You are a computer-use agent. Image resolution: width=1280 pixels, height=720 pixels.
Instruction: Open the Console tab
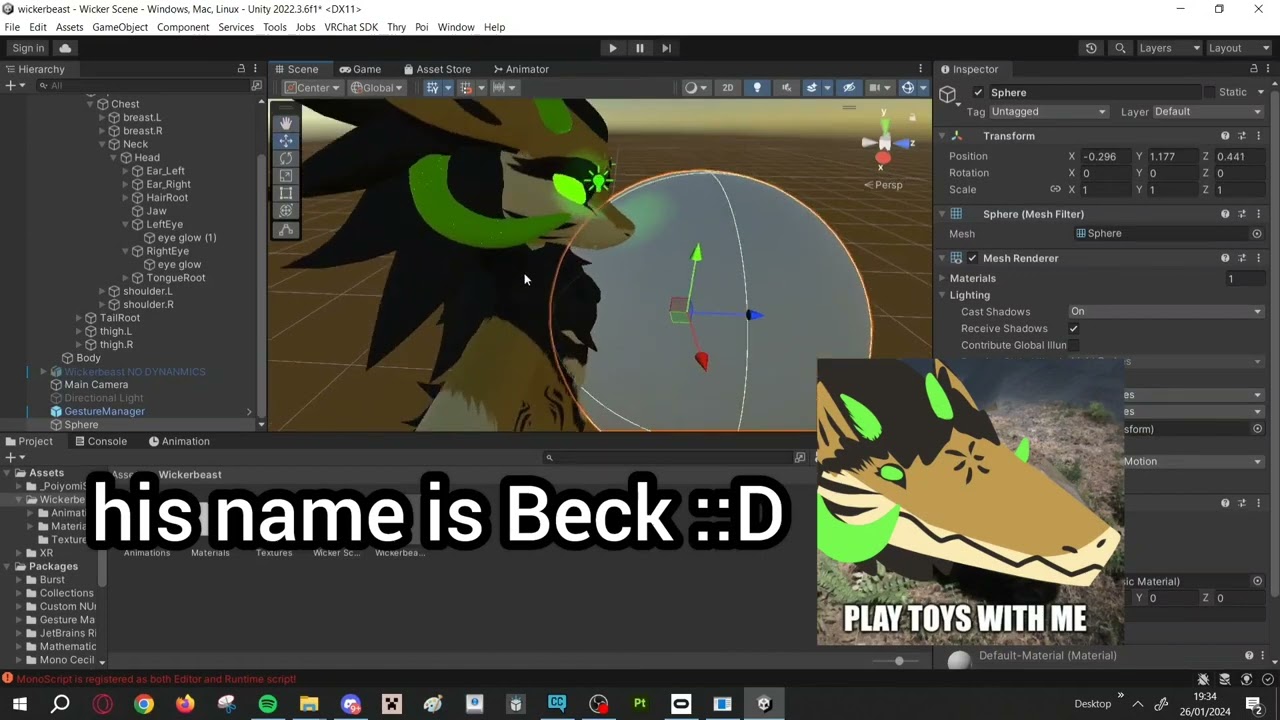(x=99, y=441)
